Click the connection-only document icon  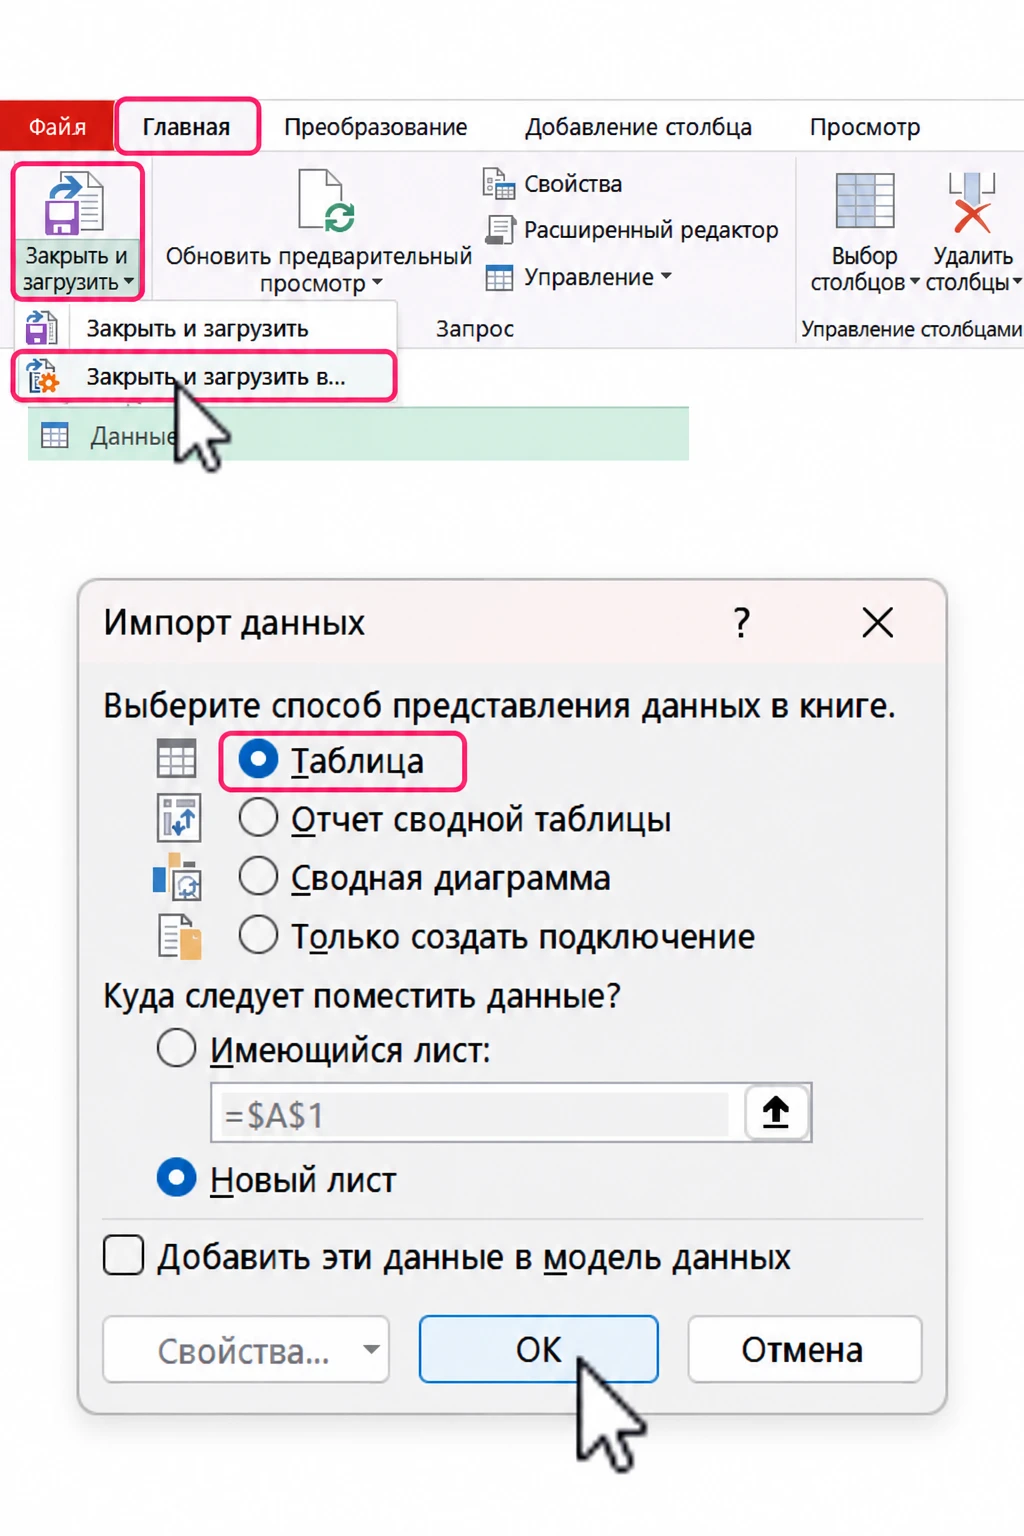pyautogui.click(x=180, y=937)
